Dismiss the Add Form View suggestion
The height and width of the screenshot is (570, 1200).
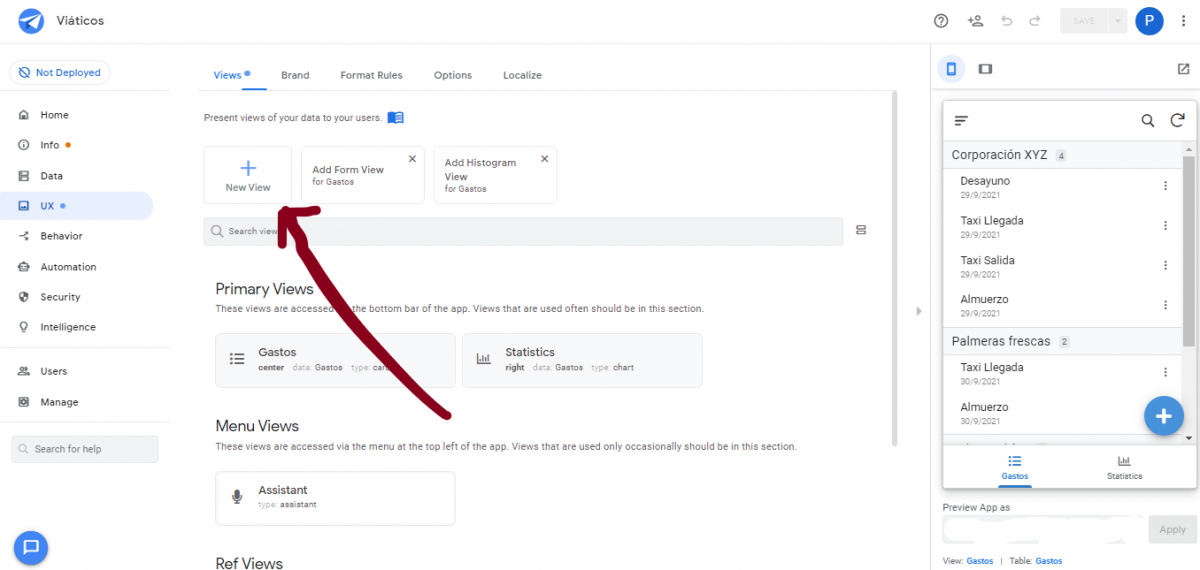pos(412,159)
